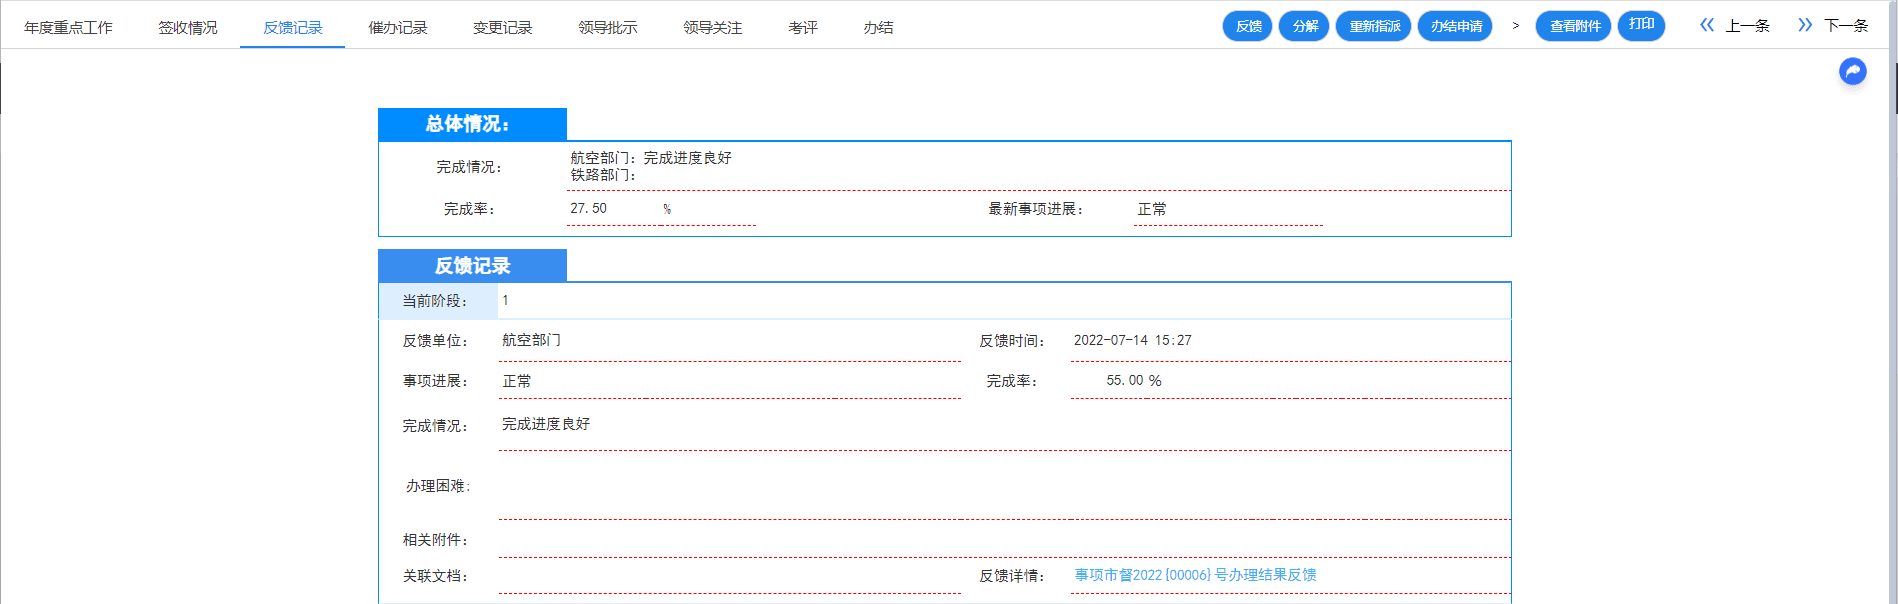Click the 下一条 link text
1898x604 pixels.
point(1846,26)
